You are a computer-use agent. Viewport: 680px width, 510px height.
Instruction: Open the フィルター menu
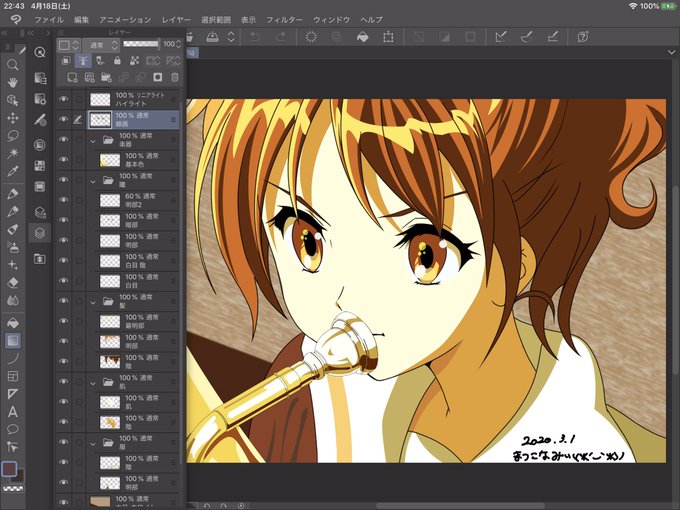pos(284,20)
